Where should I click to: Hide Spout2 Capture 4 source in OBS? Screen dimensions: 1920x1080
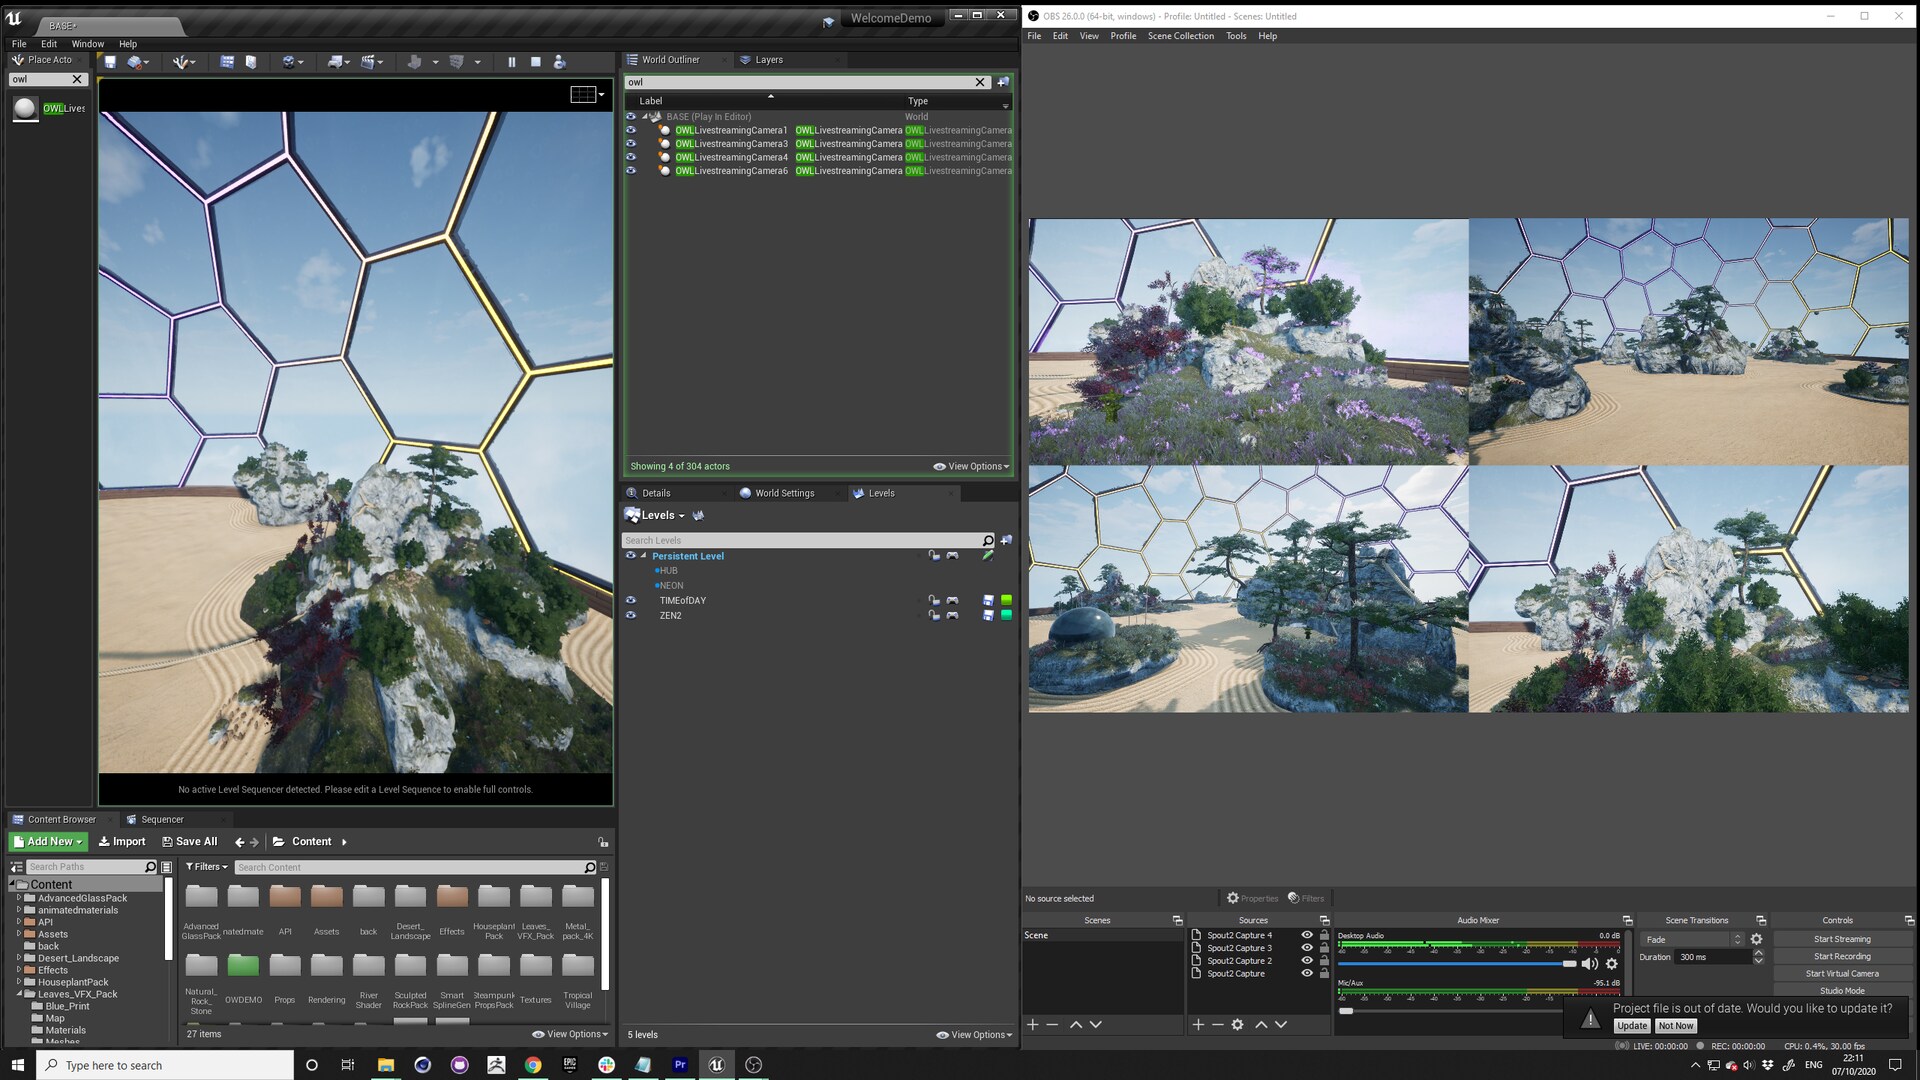click(x=1307, y=936)
